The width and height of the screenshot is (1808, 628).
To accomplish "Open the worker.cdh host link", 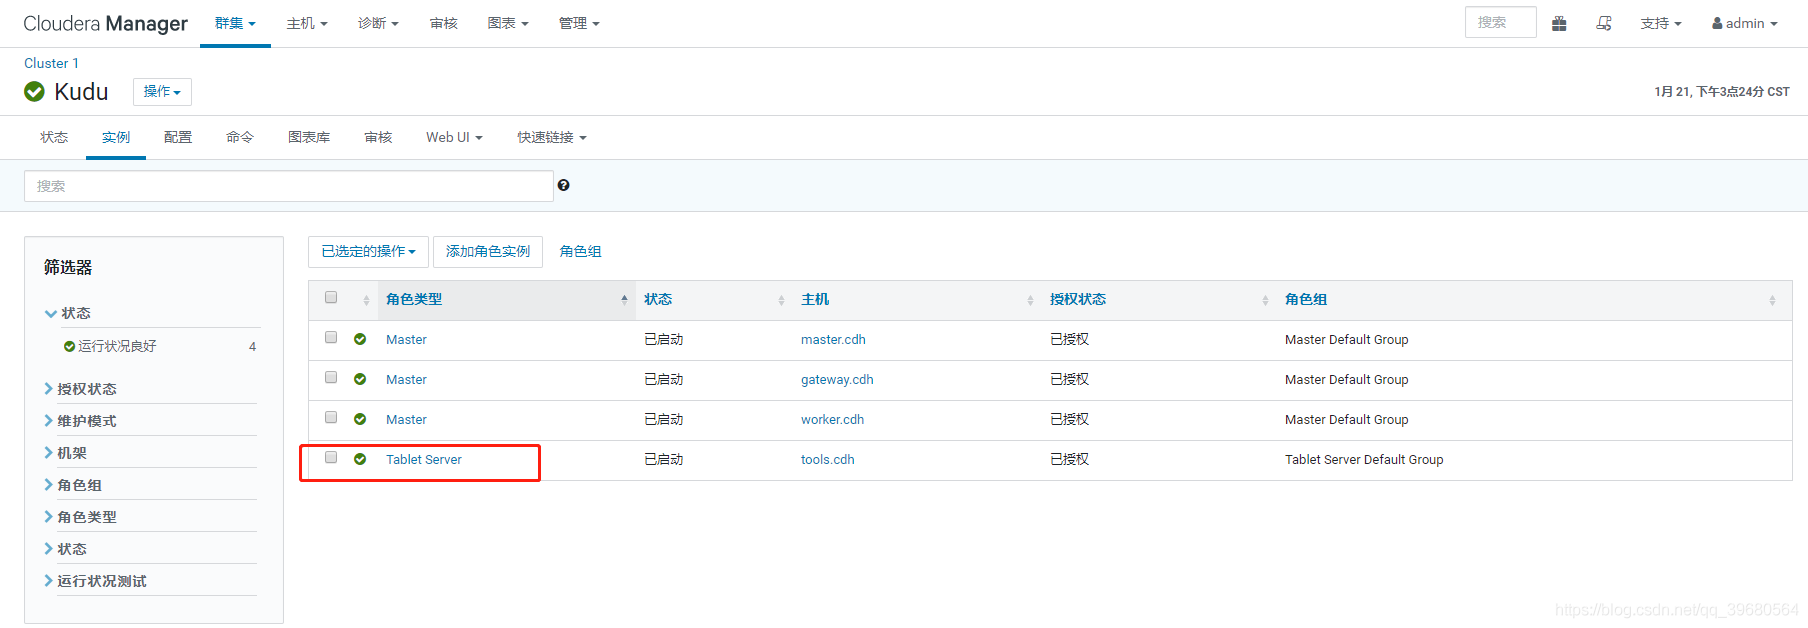I will click(832, 420).
